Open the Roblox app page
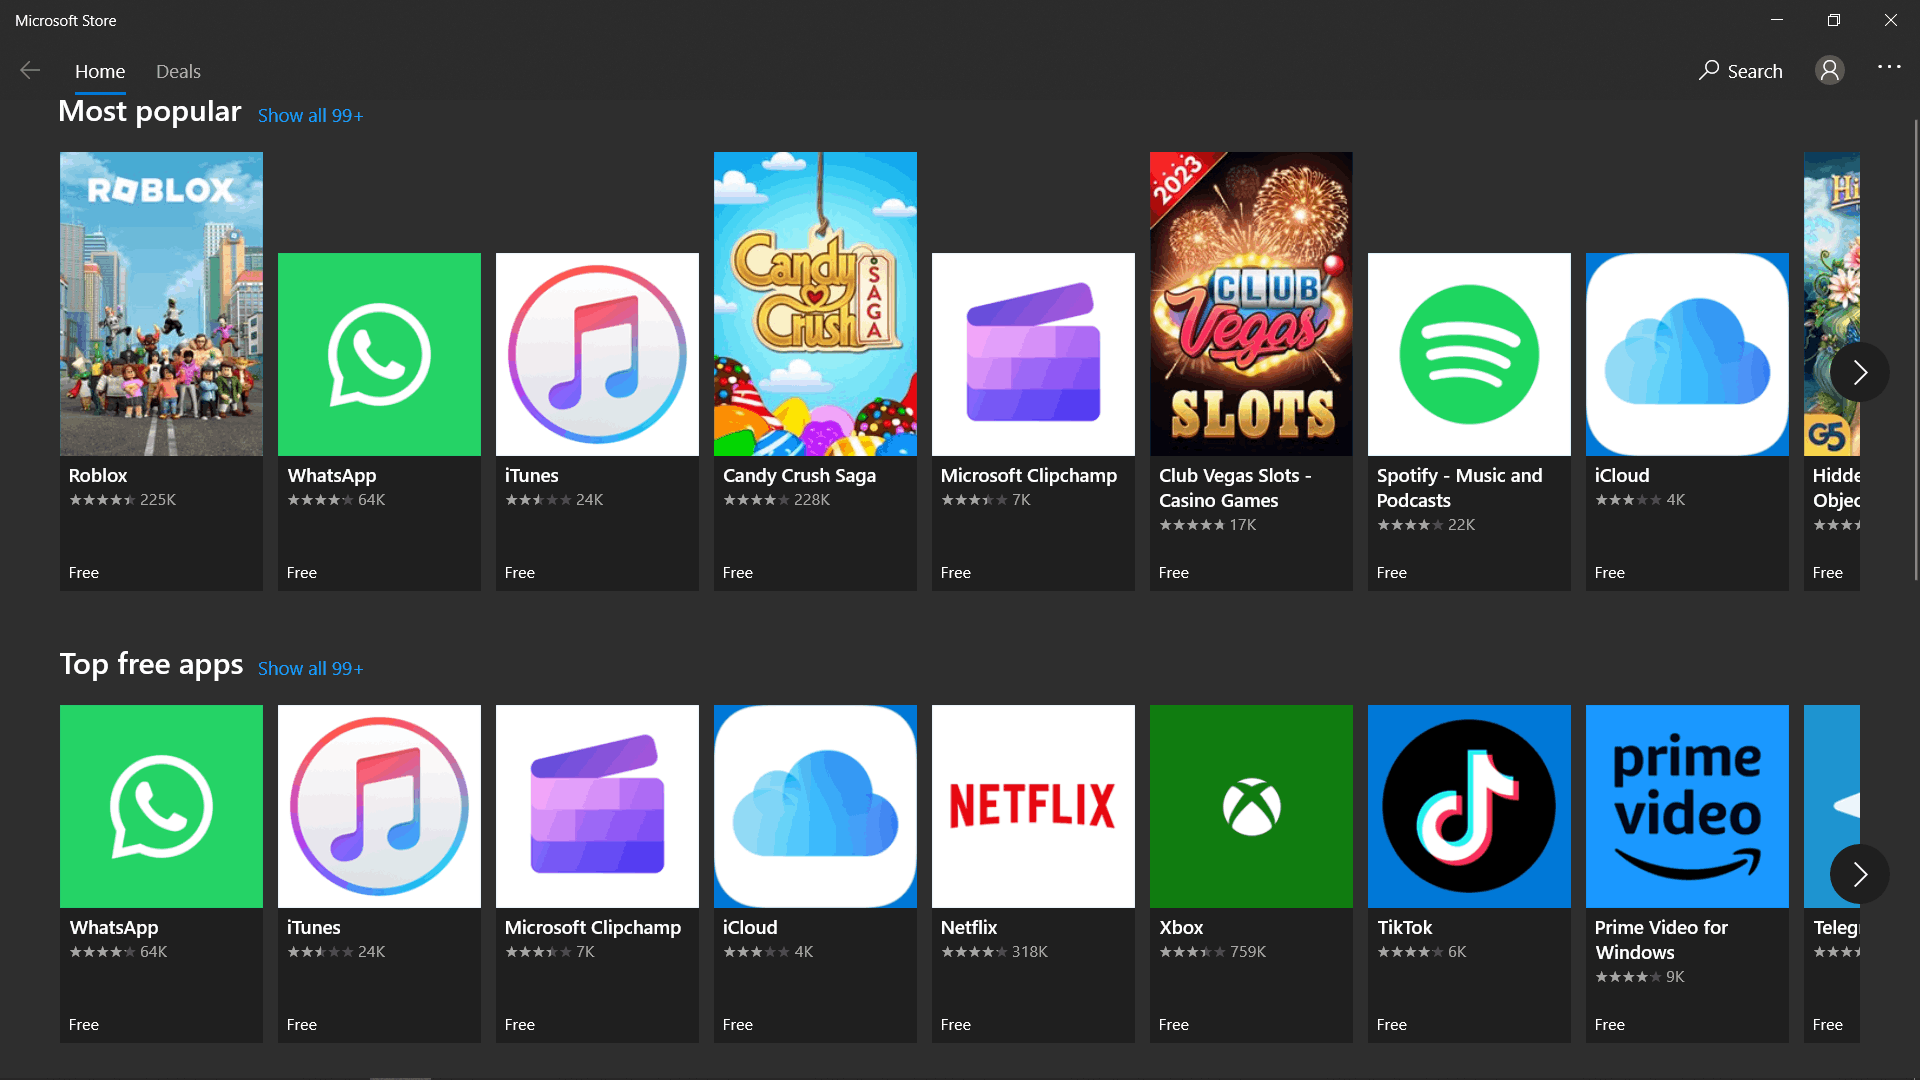Screen dimensions: 1920x1080 (161, 371)
